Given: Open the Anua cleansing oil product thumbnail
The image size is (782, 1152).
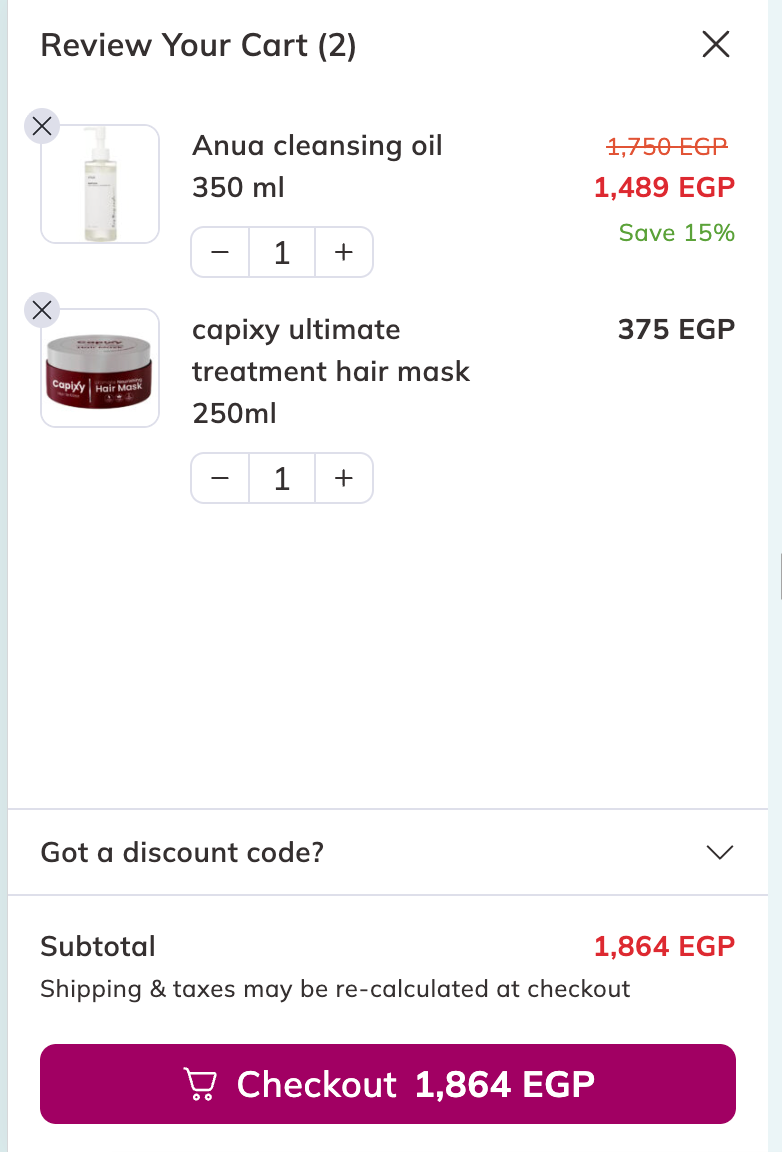Looking at the screenshot, I should click(x=100, y=184).
